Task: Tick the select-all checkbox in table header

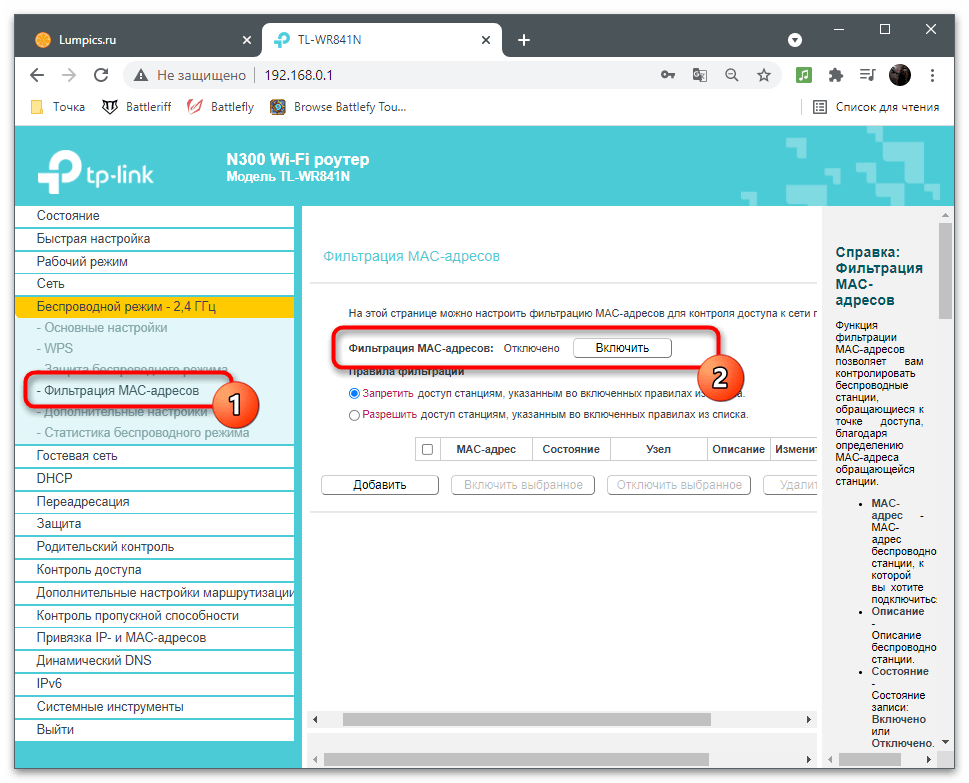Action: (427, 449)
